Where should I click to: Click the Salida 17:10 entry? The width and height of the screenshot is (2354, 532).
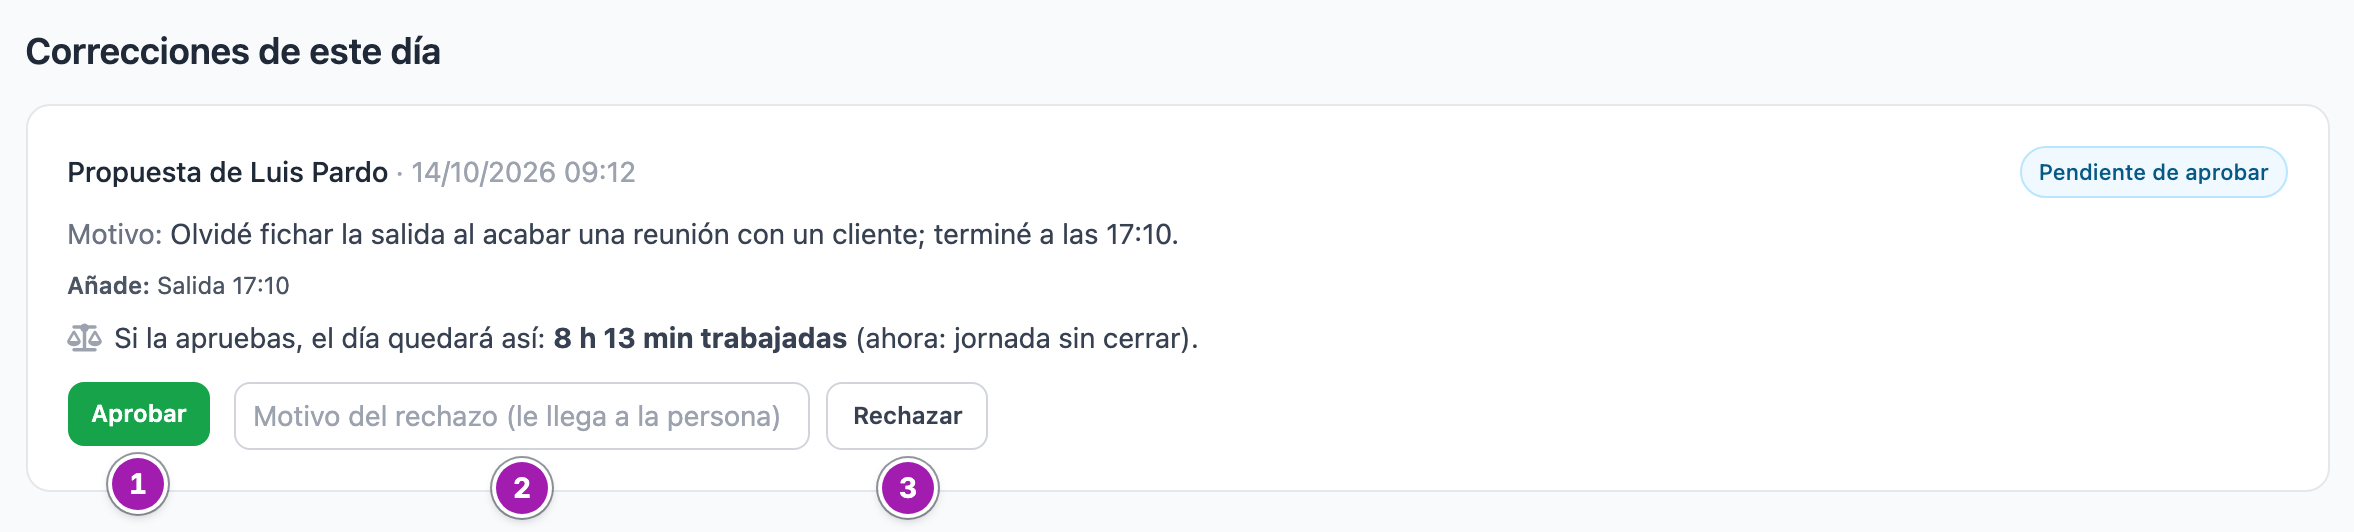pos(223,286)
